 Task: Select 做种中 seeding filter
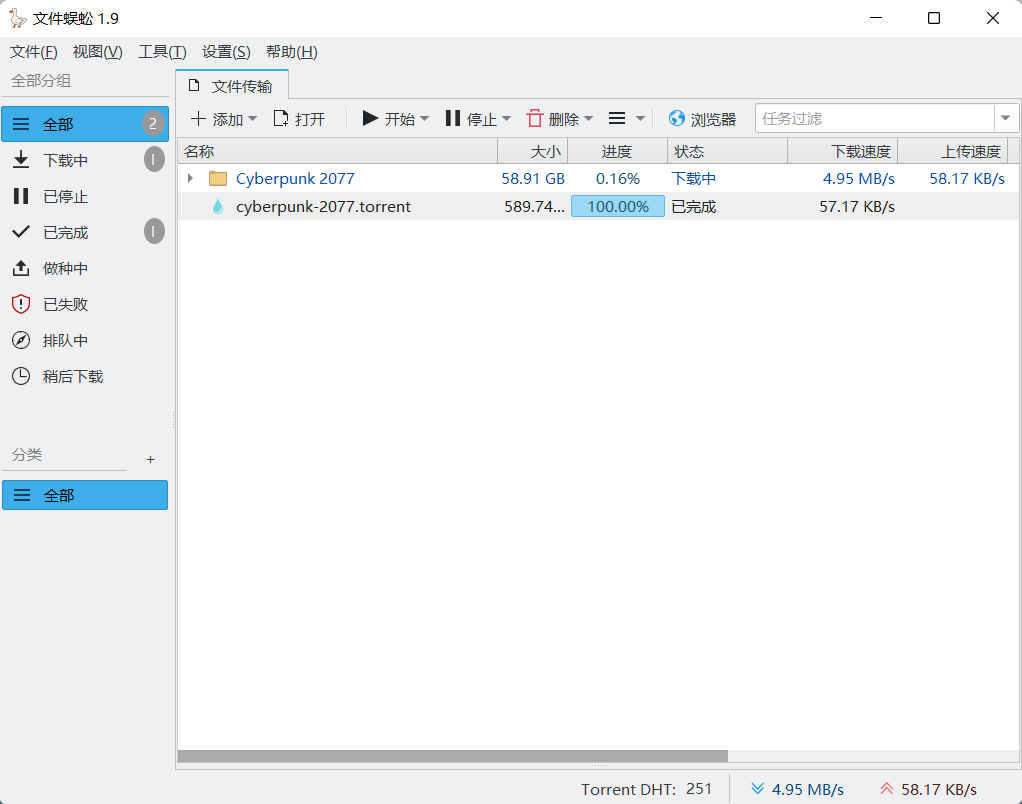(x=85, y=268)
